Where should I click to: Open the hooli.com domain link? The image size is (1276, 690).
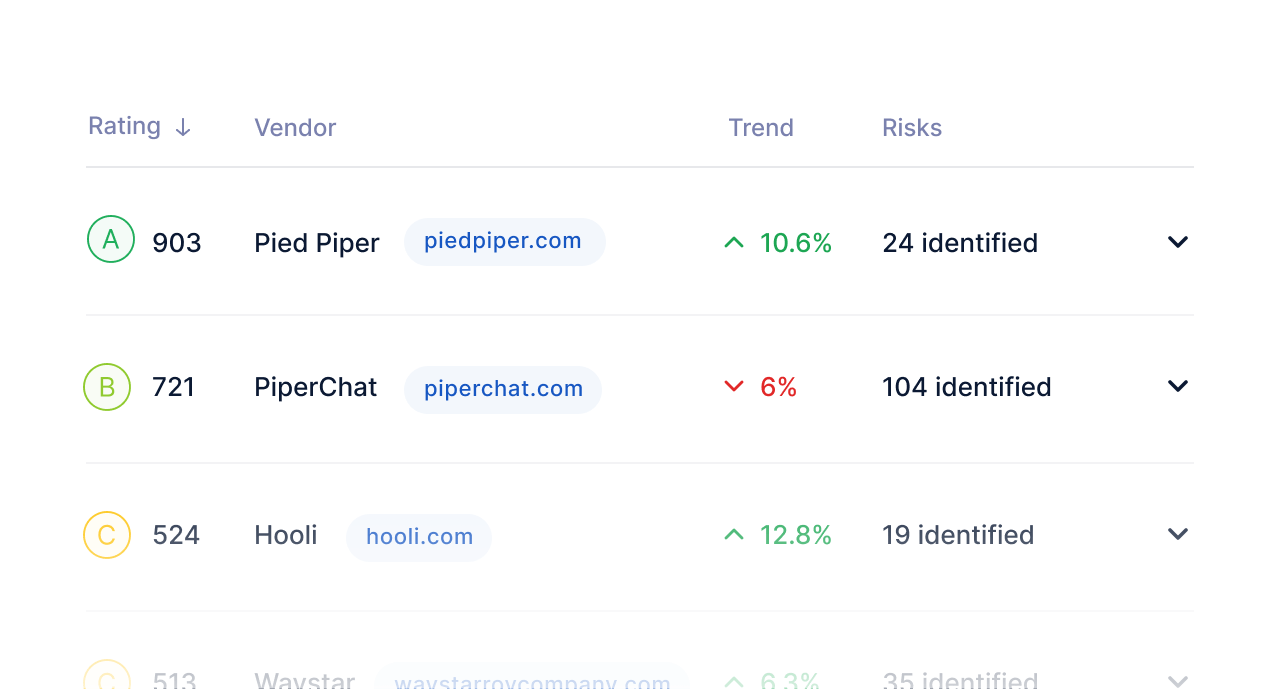click(419, 538)
